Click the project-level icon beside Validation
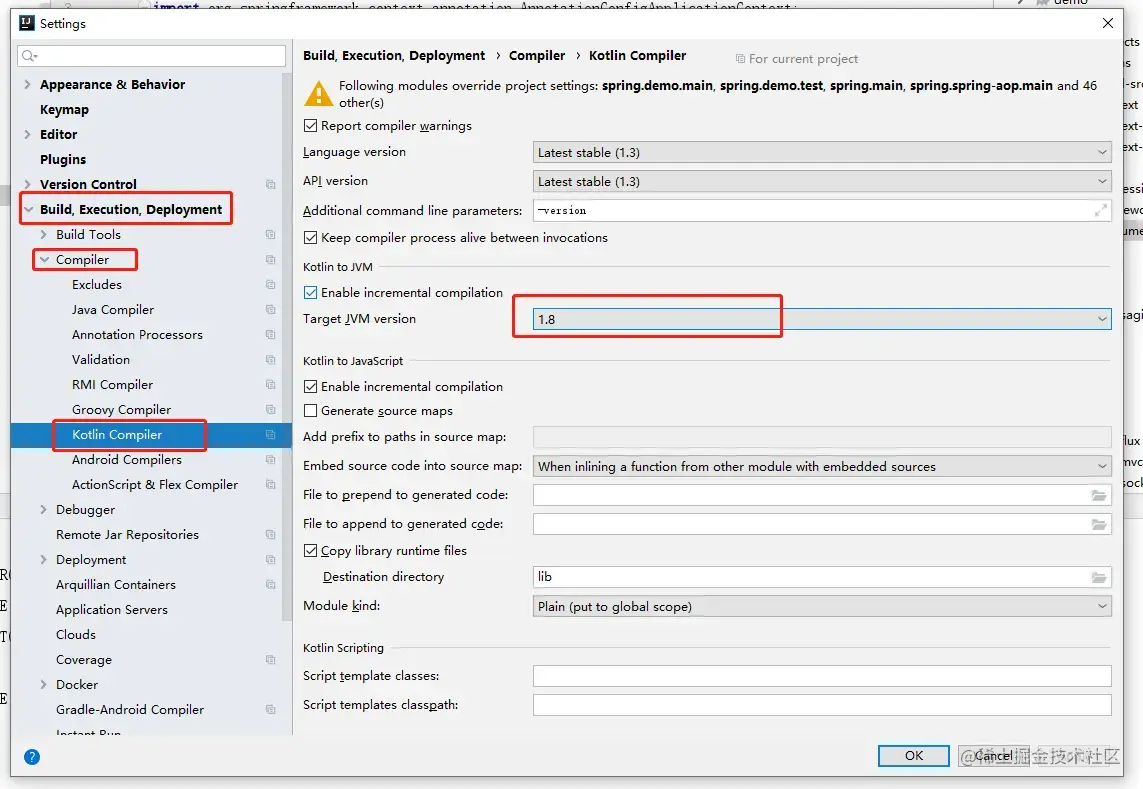The image size is (1143, 789). 270,359
